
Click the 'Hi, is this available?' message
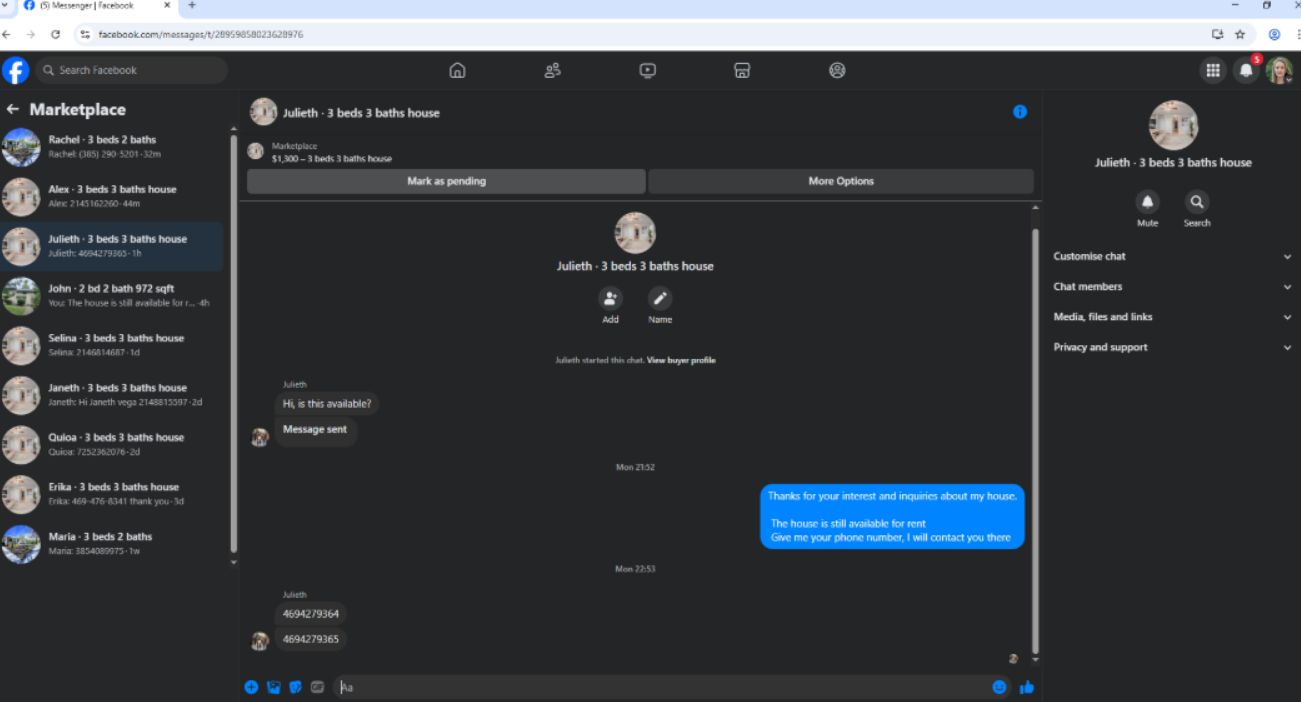click(x=327, y=404)
